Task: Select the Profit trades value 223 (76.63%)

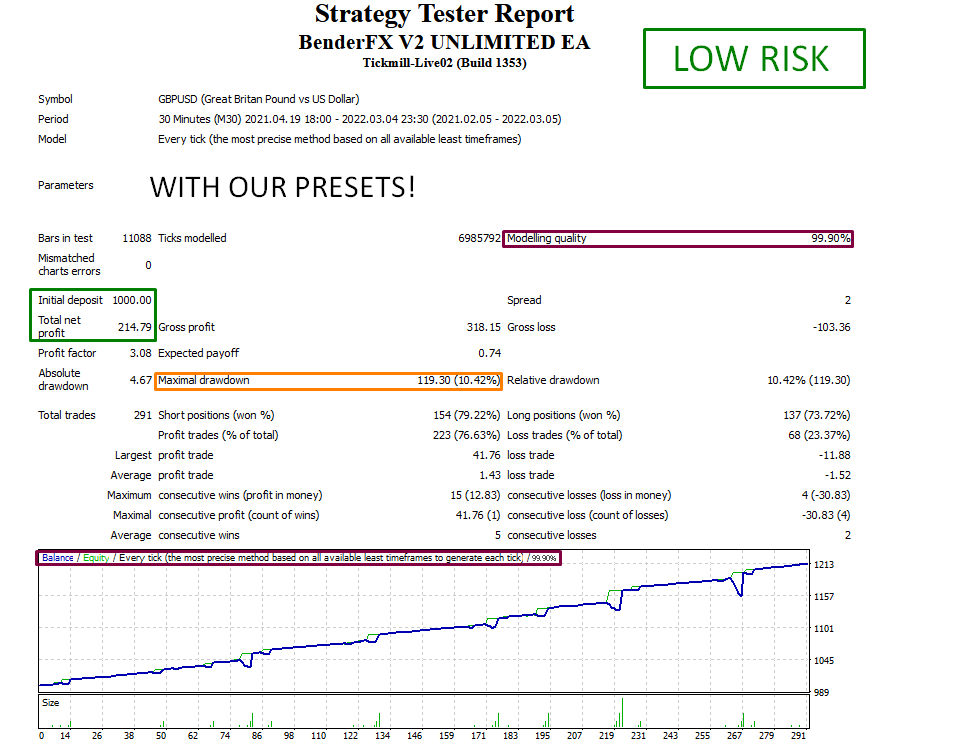Action: pyautogui.click(x=467, y=435)
